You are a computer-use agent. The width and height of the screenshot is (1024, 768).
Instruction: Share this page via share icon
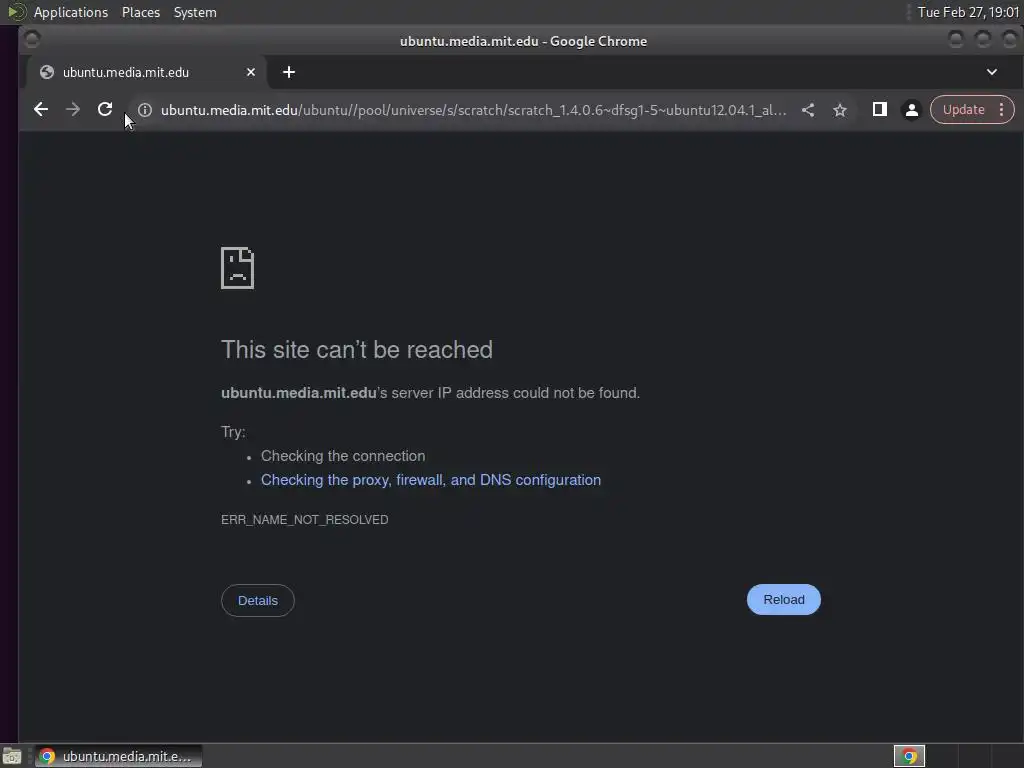click(808, 110)
